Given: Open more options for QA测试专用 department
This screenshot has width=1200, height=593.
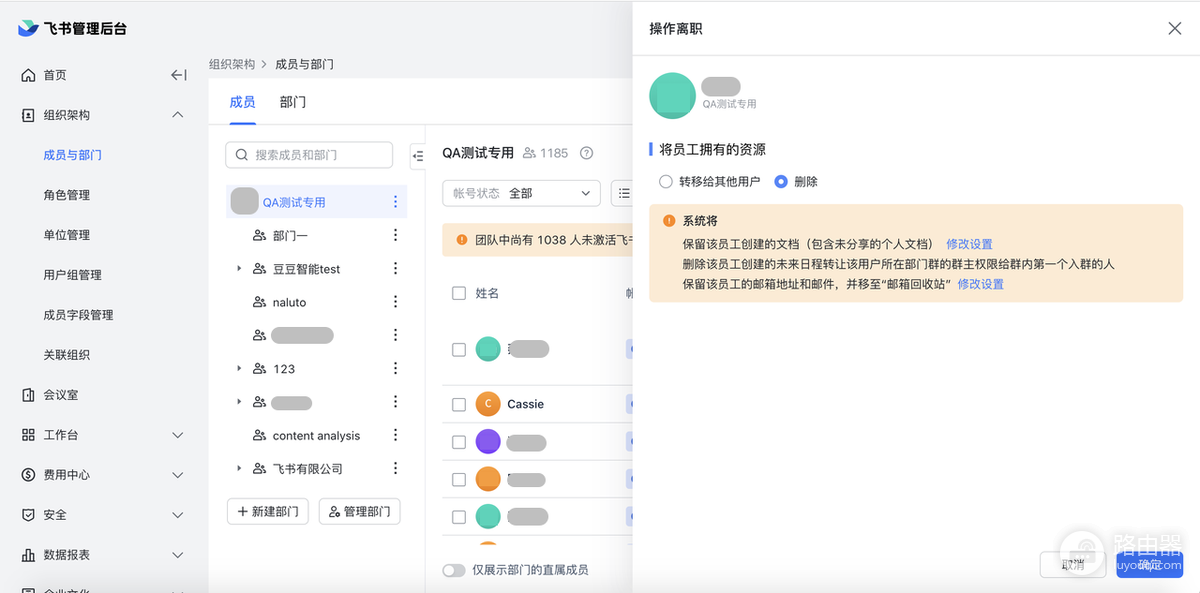Looking at the screenshot, I should tap(395, 202).
